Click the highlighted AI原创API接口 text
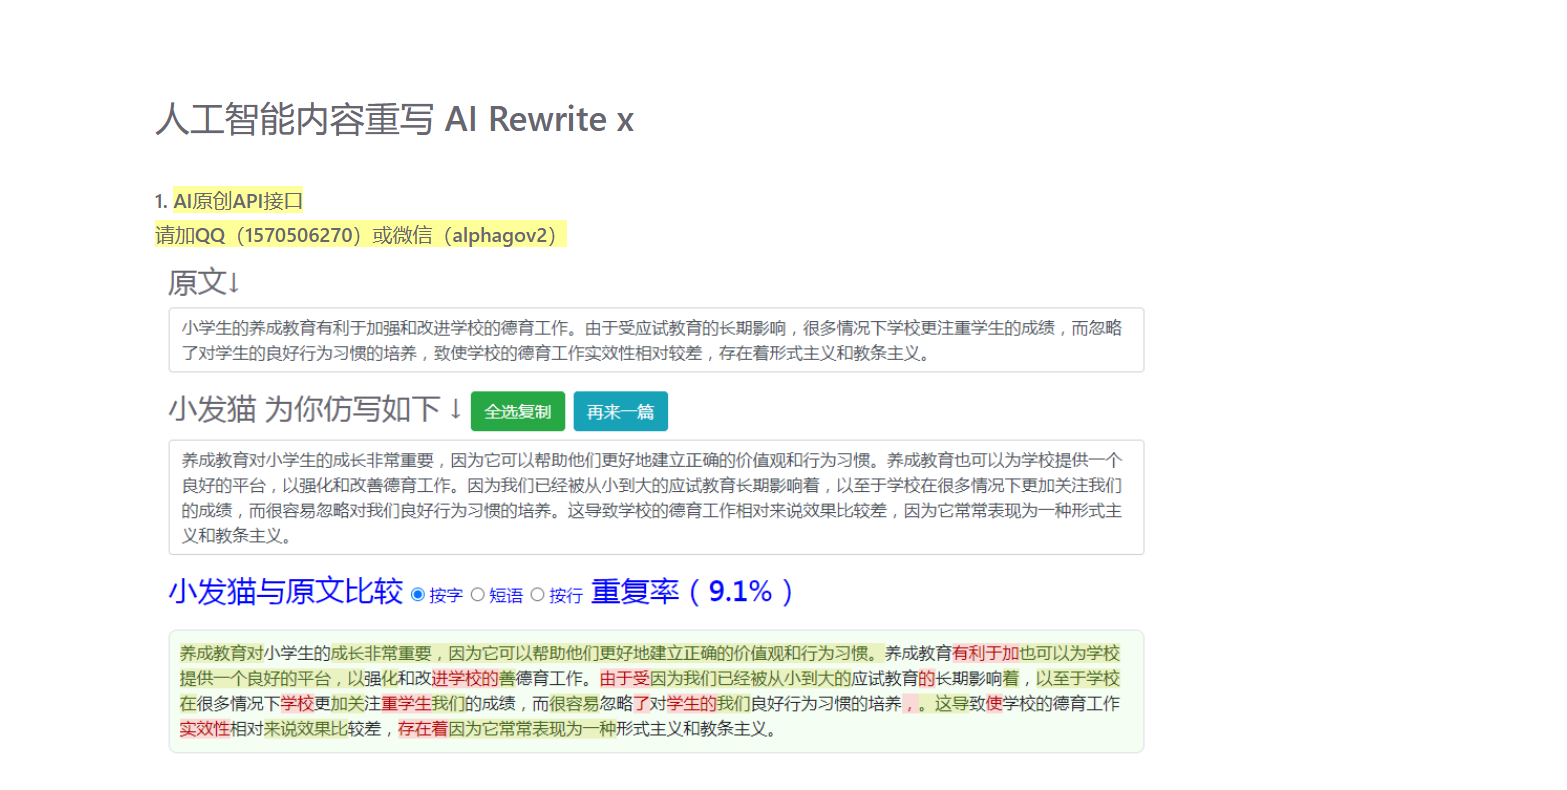 pos(238,201)
